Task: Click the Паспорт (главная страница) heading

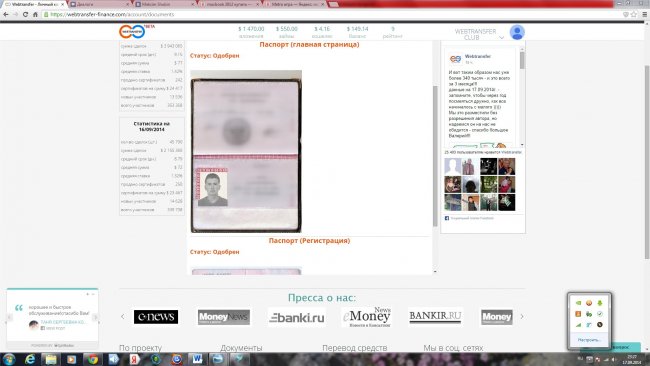Action: click(309, 44)
